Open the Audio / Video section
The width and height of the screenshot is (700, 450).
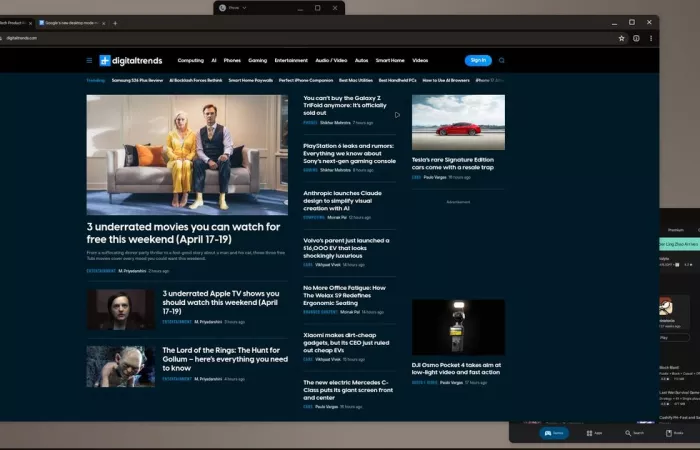point(331,60)
